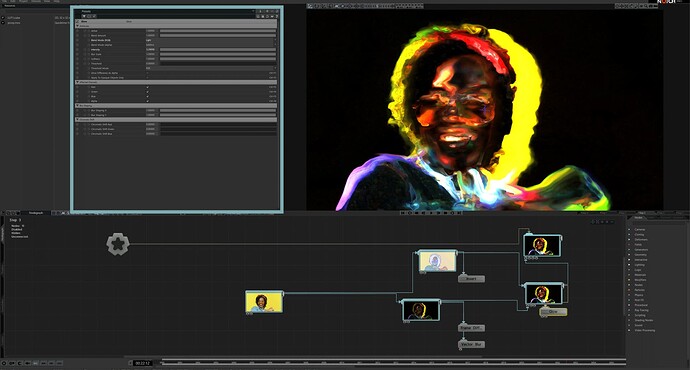Click the root node gear-star icon
Viewport: 690px width, 370px height.
(x=118, y=244)
